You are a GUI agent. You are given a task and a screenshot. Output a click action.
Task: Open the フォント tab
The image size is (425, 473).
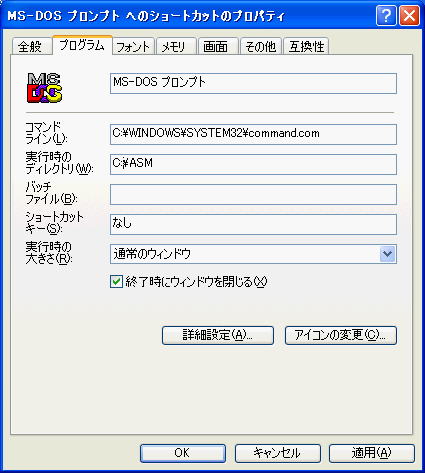click(133, 46)
